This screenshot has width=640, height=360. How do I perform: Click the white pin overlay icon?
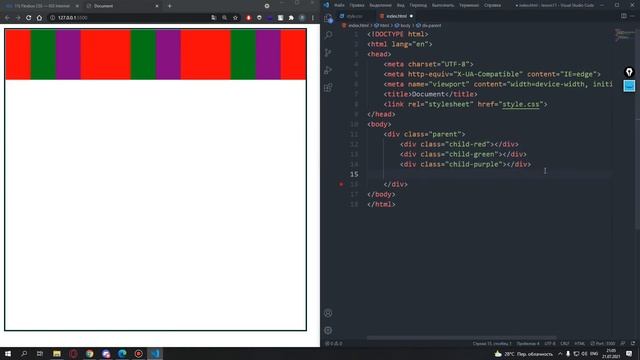[629, 72]
